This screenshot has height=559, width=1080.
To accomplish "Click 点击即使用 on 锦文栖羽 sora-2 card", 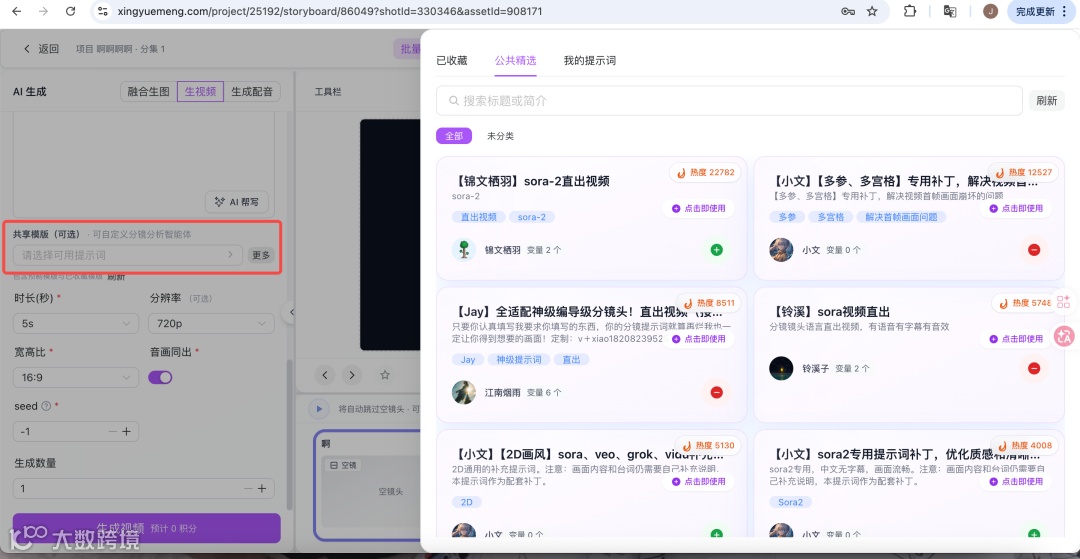I will coord(698,209).
